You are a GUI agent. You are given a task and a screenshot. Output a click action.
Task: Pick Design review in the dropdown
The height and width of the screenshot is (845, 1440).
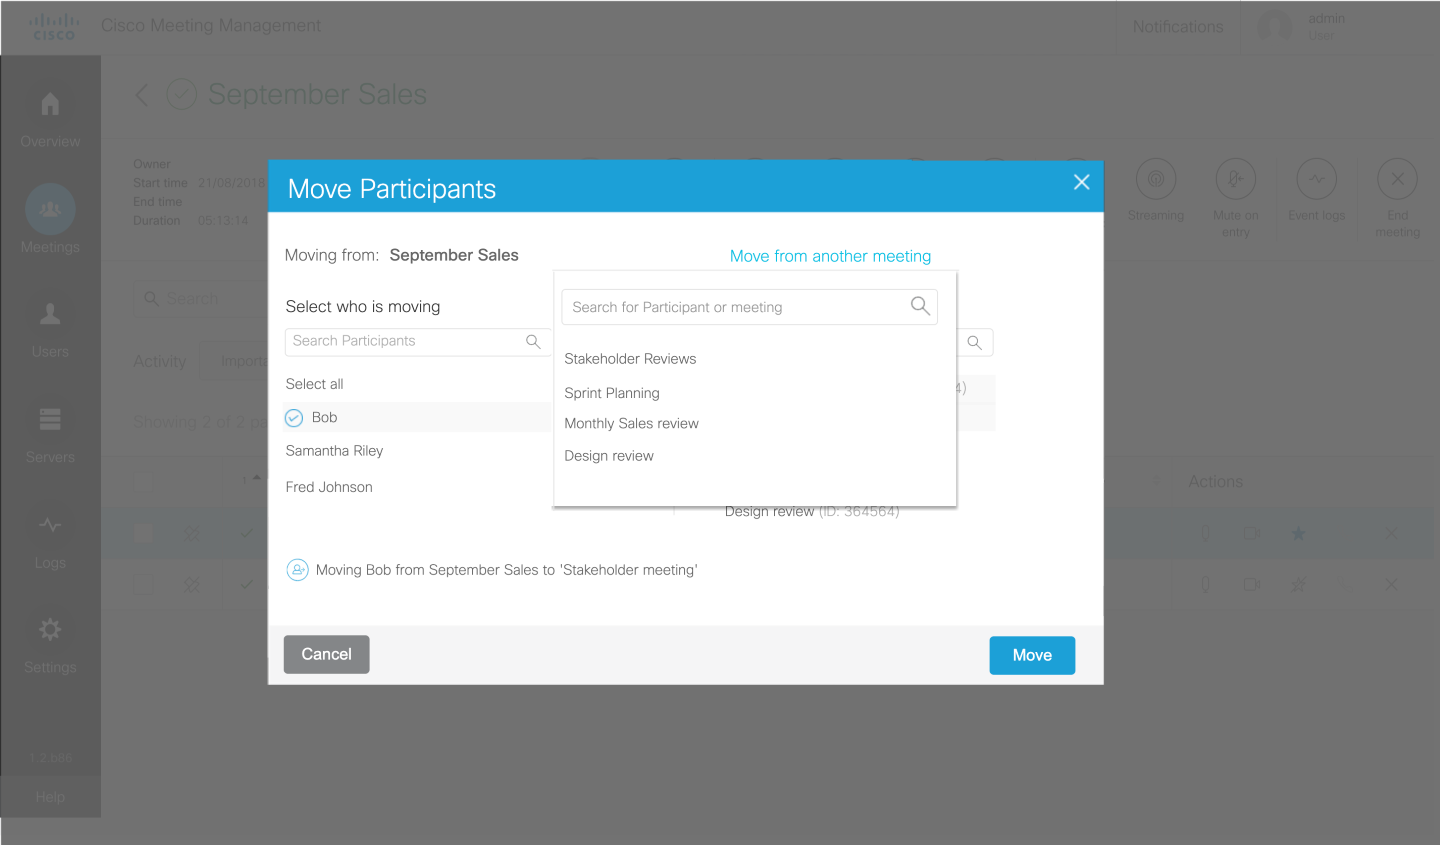[x=609, y=456]
